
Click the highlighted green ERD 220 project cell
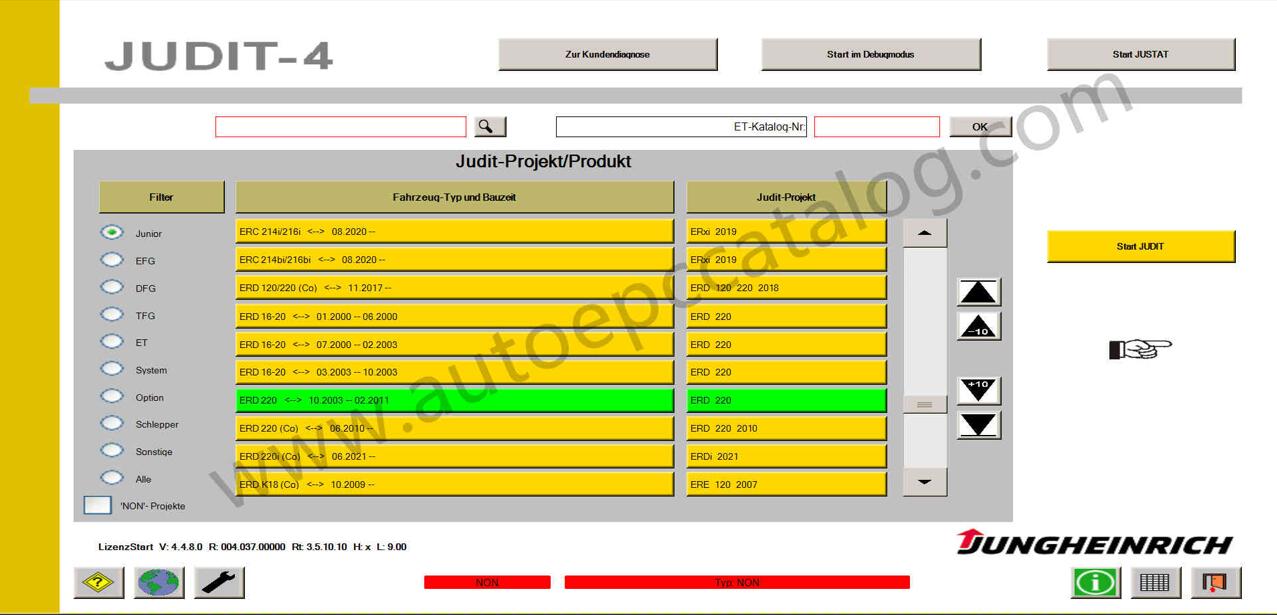(787, 400)
